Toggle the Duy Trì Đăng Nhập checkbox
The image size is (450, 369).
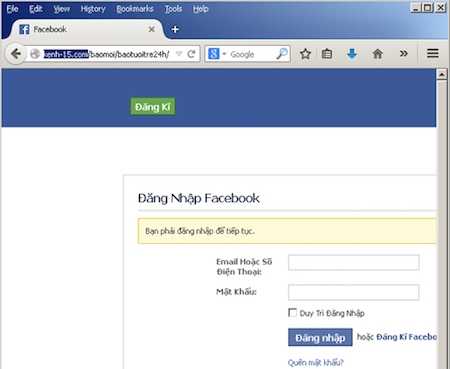pyautogui.click(x=292, y=313)
